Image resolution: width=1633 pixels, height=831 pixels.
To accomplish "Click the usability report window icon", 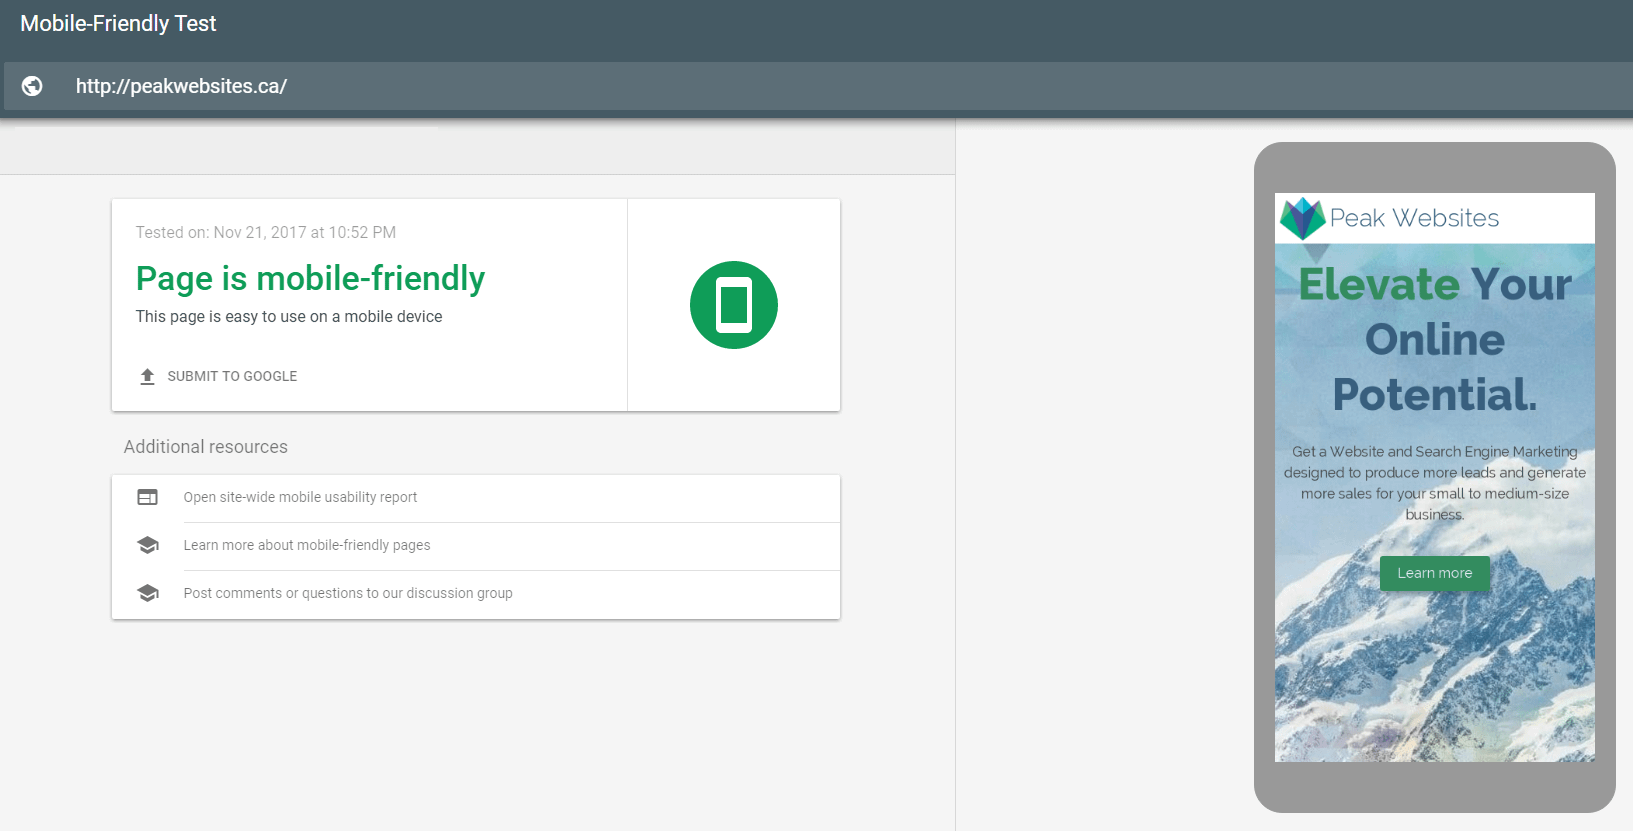I will point(148,497).
